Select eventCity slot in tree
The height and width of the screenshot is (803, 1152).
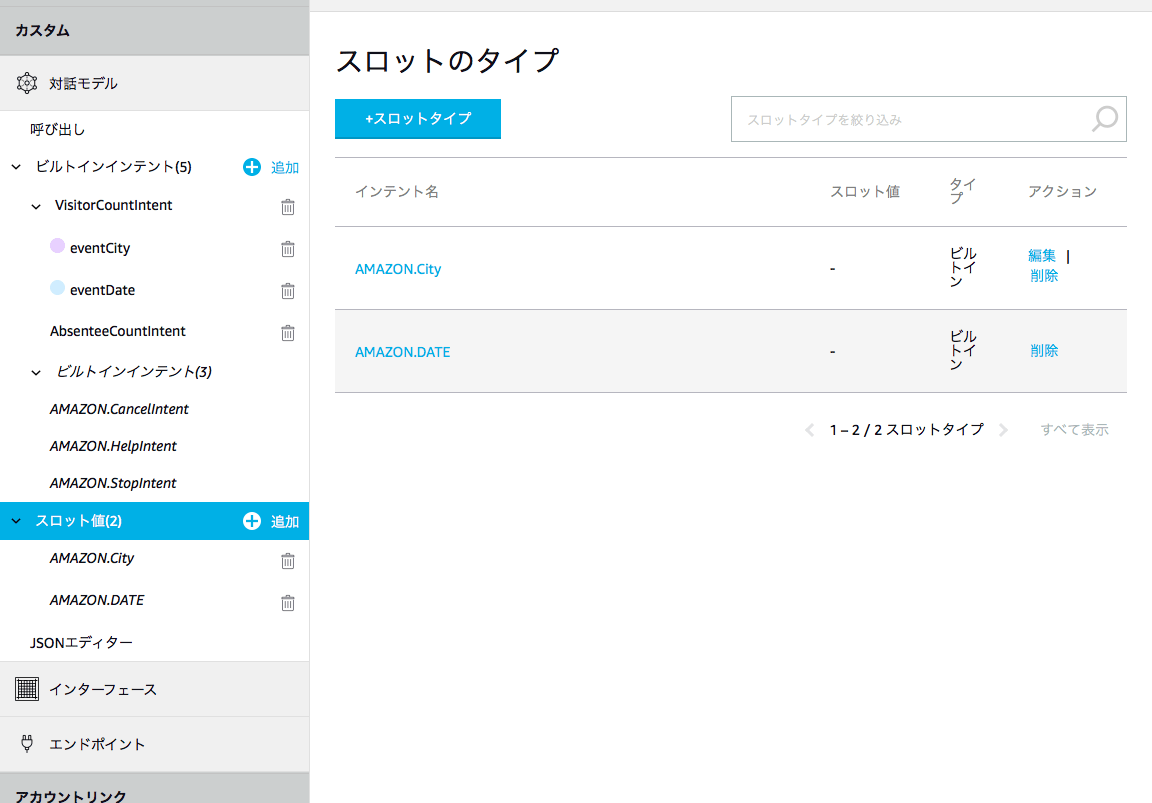[100, 248]
